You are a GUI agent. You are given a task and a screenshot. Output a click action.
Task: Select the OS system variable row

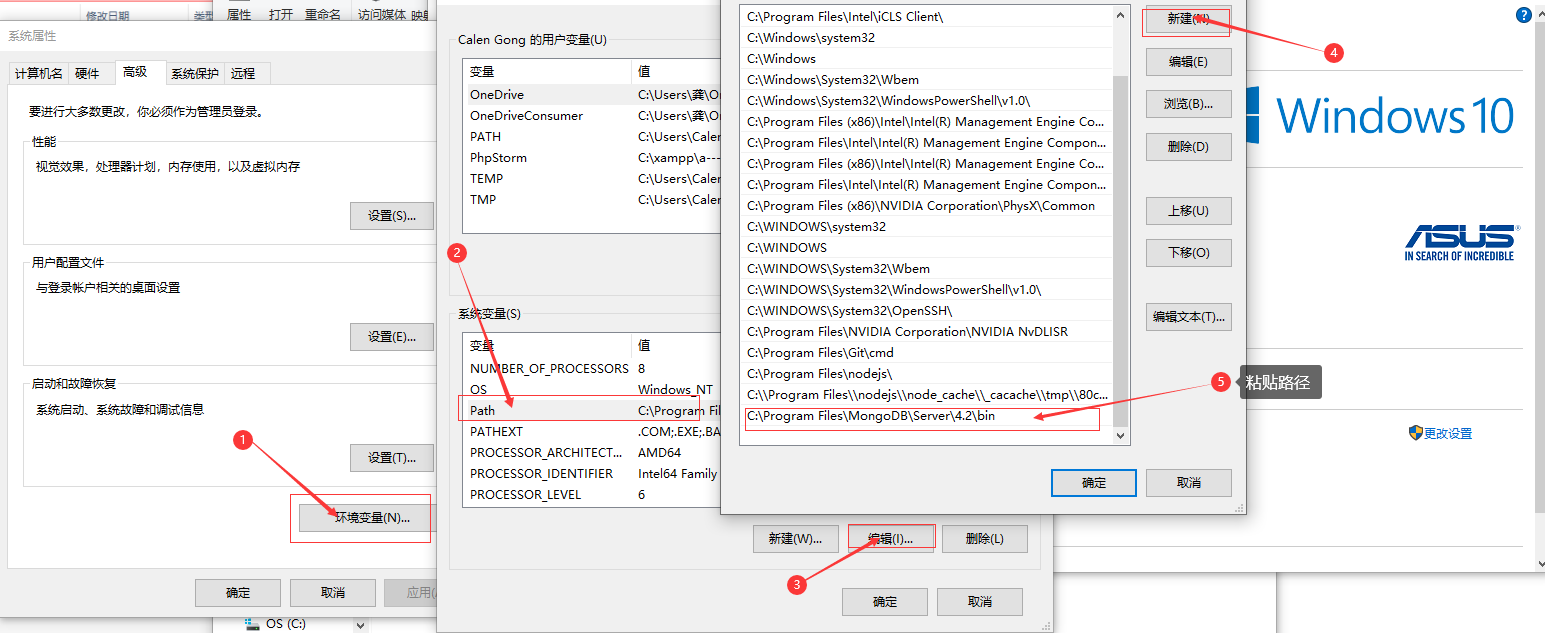(592, 389)
